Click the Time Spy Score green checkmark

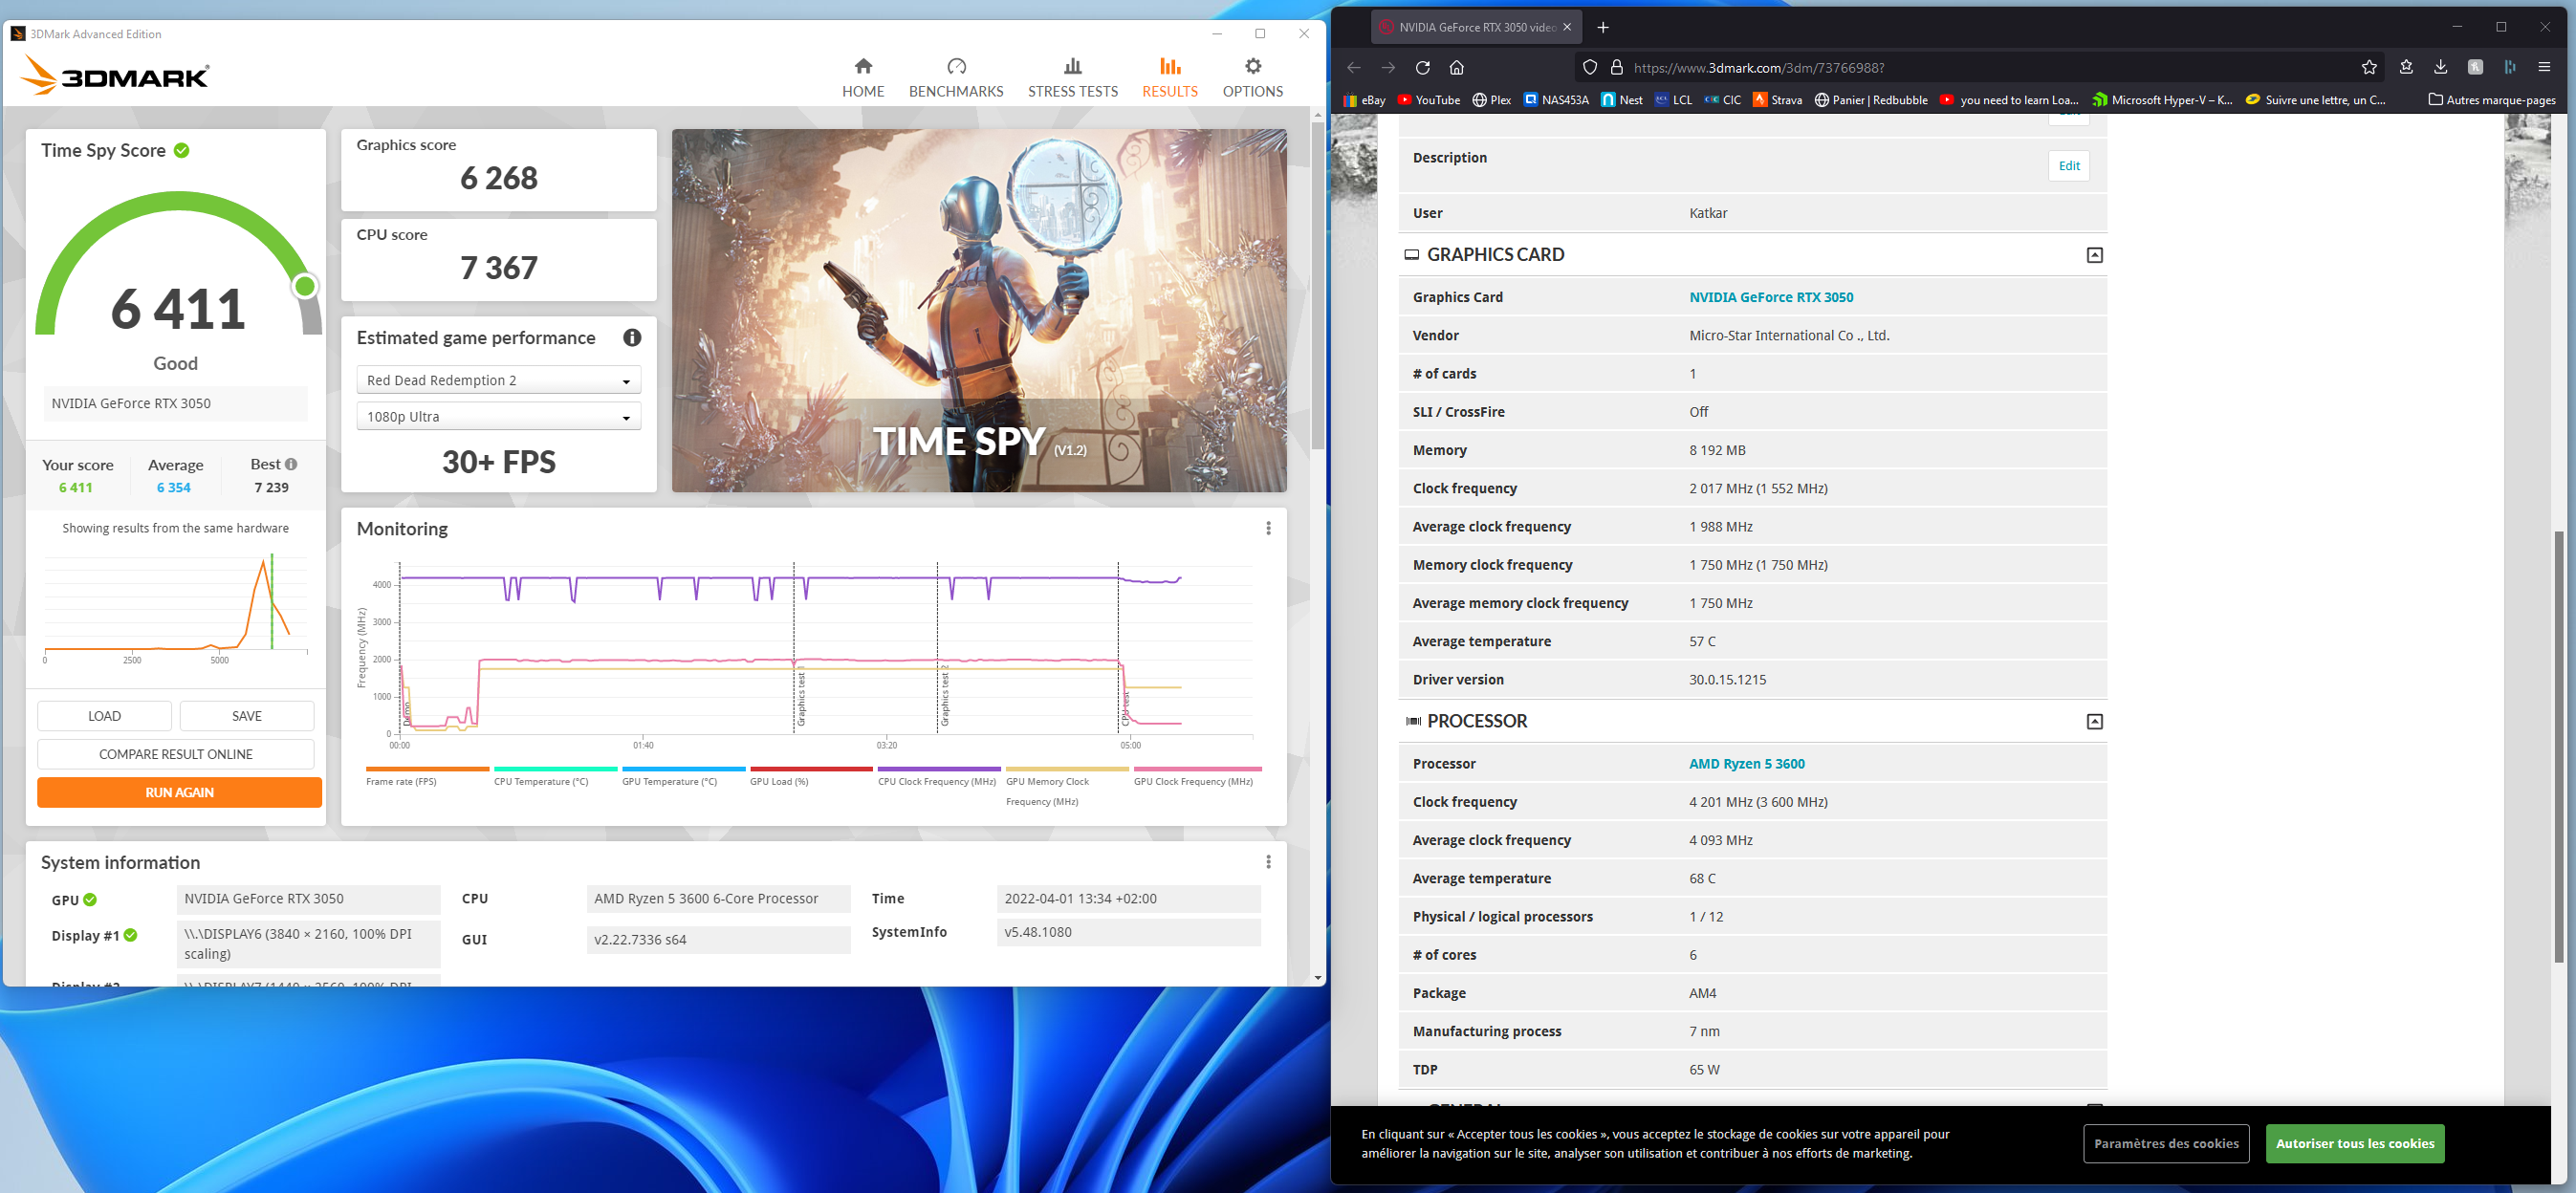tap(181, 150)
